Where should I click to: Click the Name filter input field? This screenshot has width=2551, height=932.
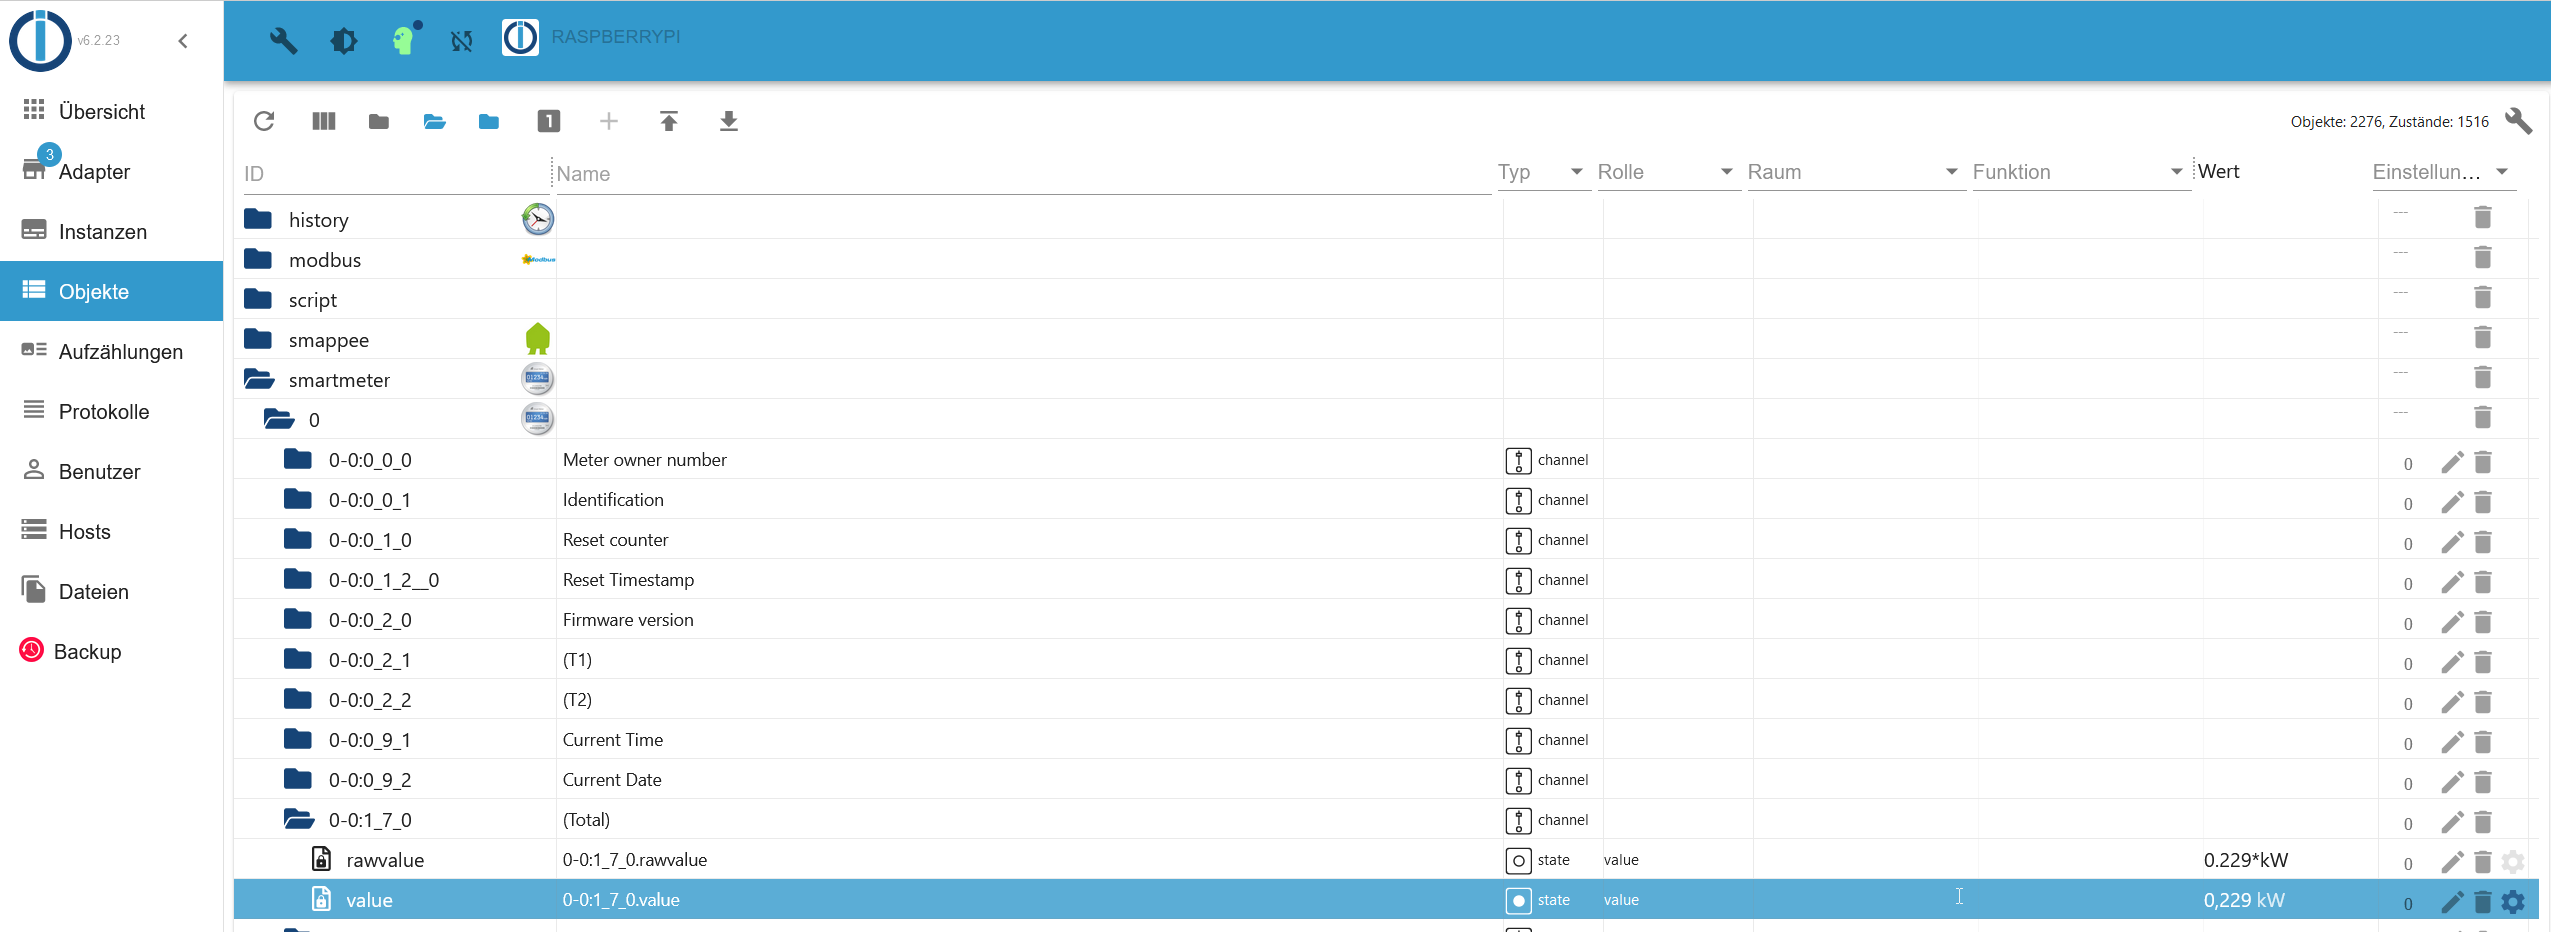point(1021,174)
